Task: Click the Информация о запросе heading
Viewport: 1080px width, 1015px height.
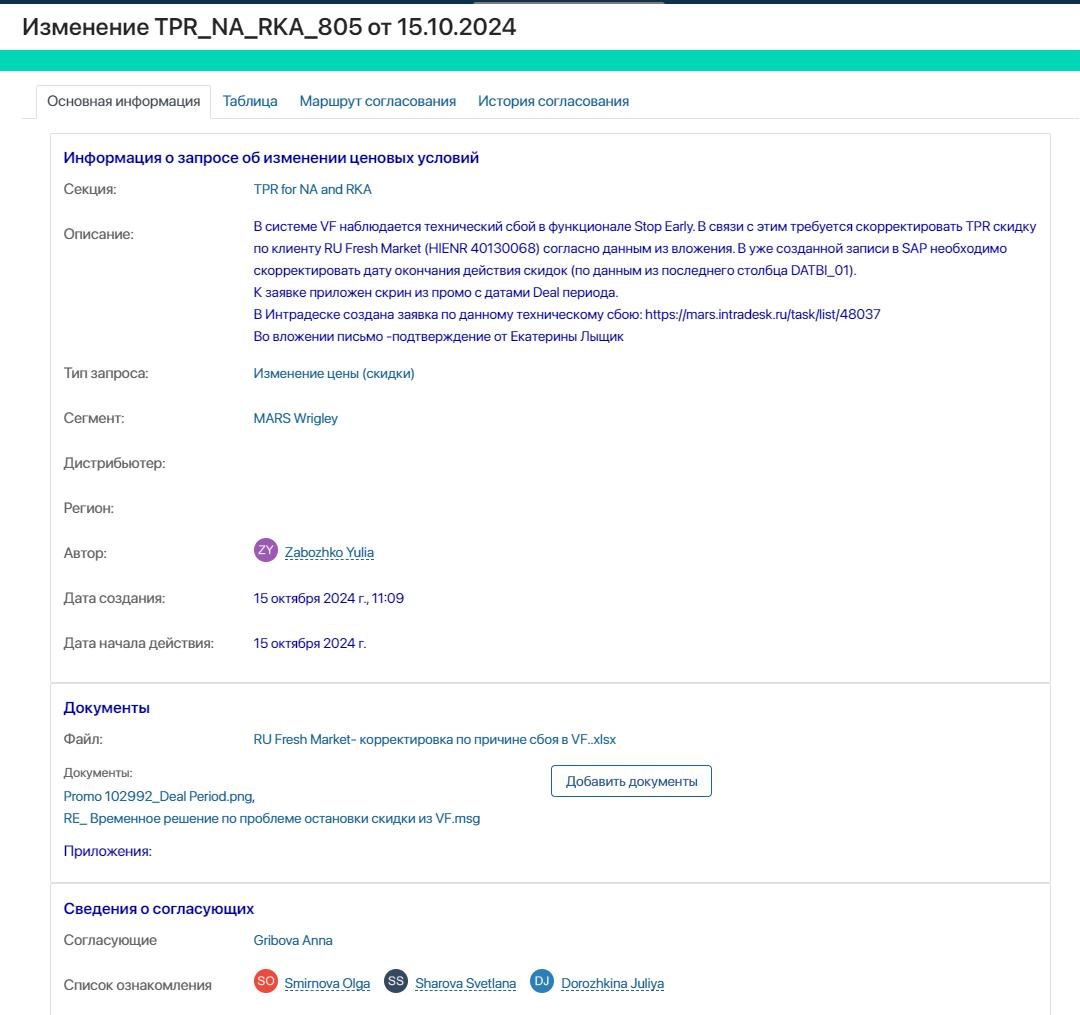Action: (x=271, y=158)
